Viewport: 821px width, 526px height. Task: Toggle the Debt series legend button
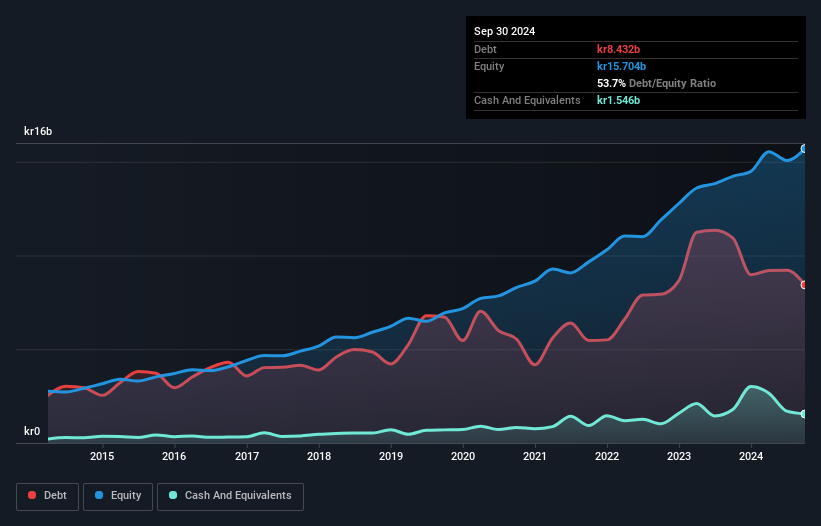pyautogui.click(x=46, y=496)
